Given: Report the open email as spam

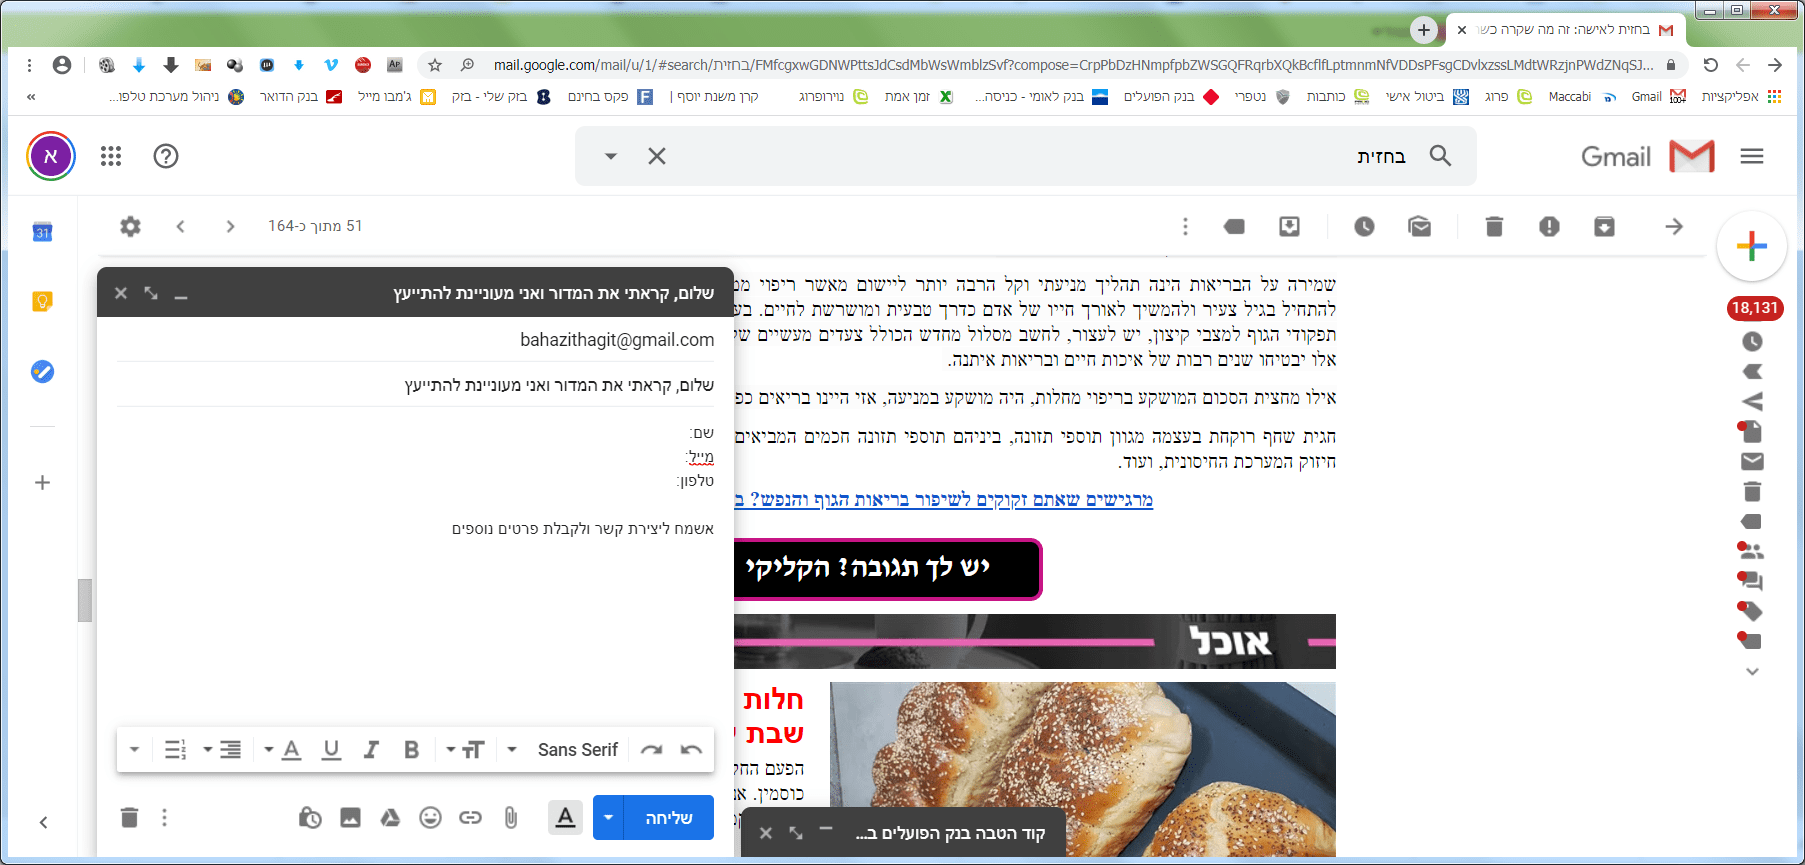Looking at the screenshot, I should click(1549, 226).
